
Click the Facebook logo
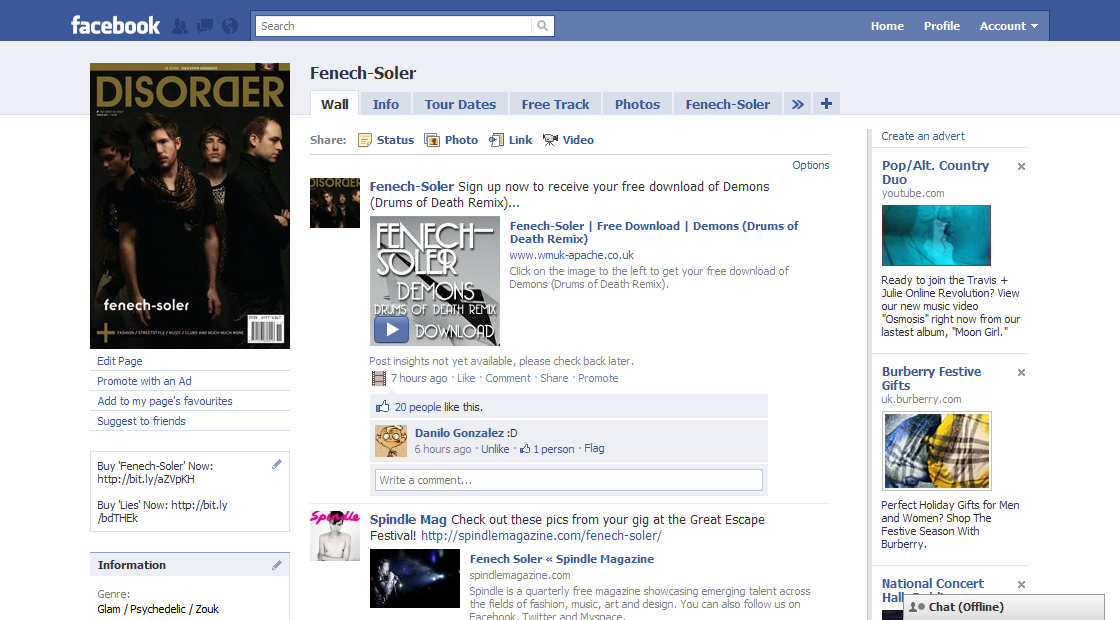click(115, 26)
